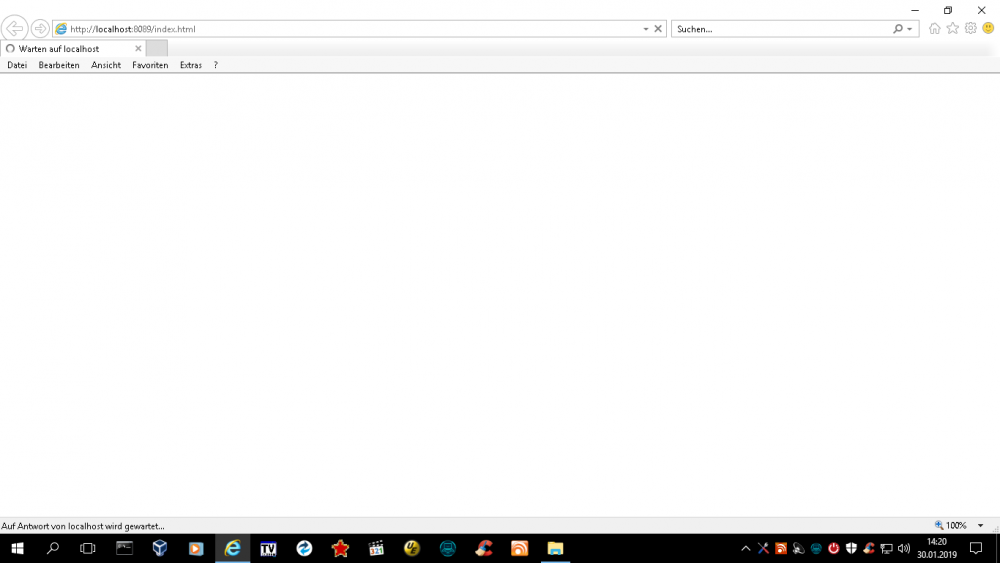The image size is (1000, 563).
Task: Click the orange RSS tray icon
Action: [x=781, y=548]
